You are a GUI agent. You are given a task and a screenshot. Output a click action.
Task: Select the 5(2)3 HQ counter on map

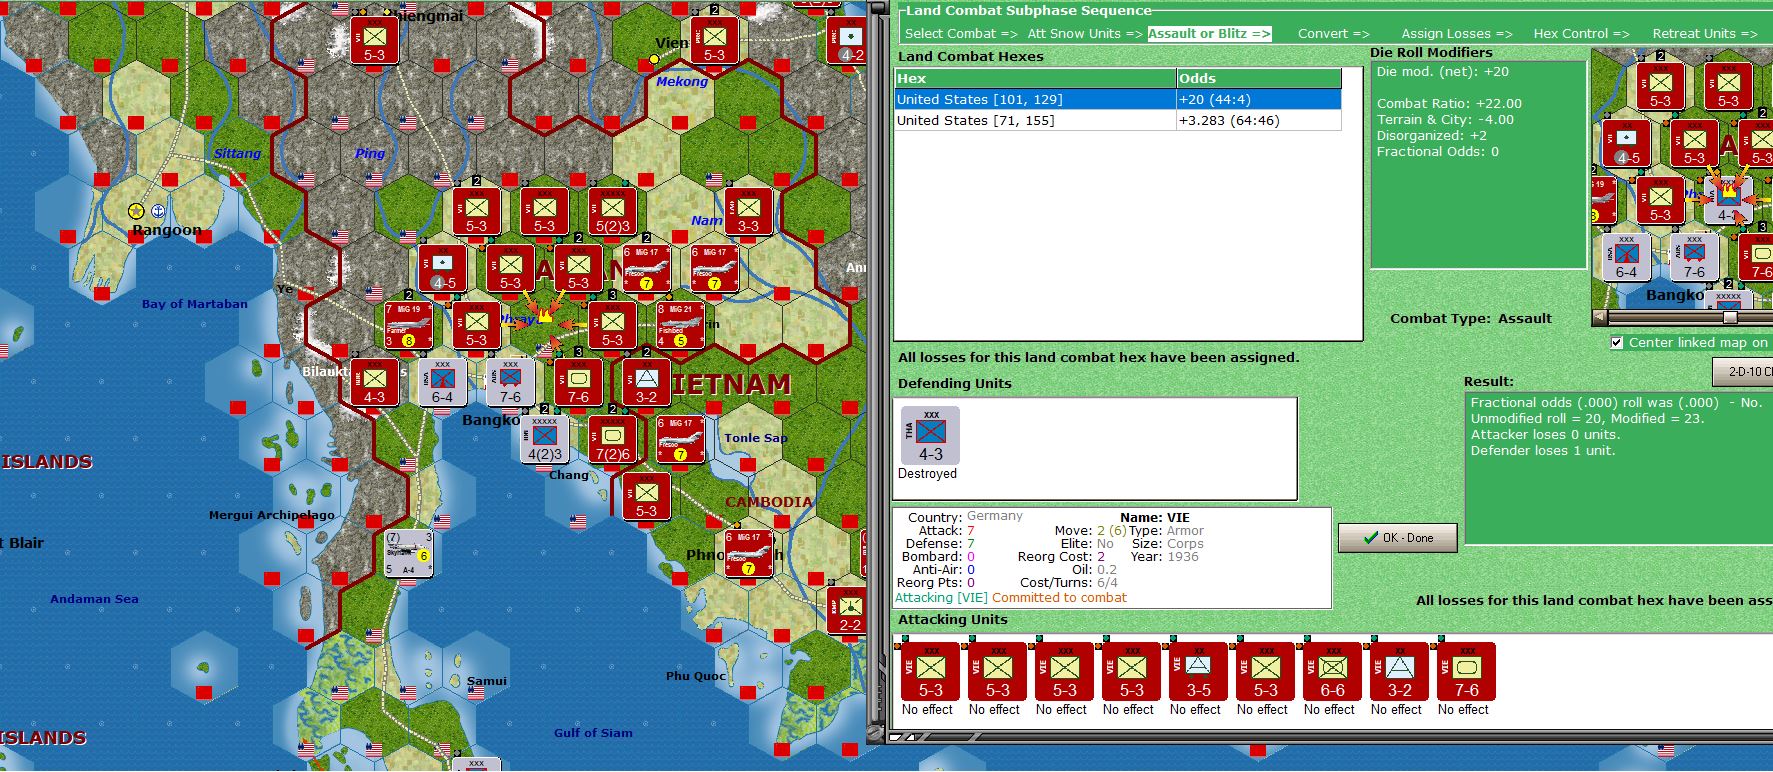click(612, 211)
